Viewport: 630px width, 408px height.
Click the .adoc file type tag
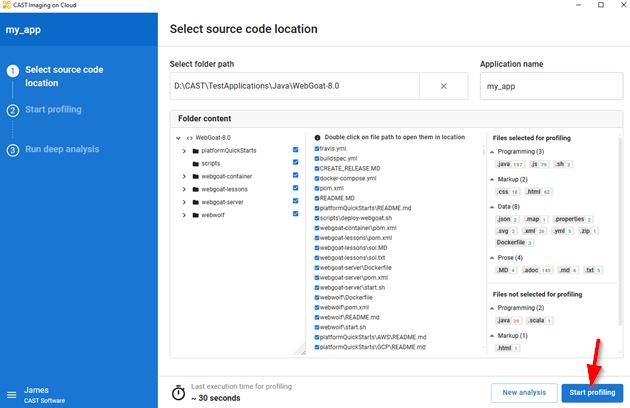[x=538, y=270]
